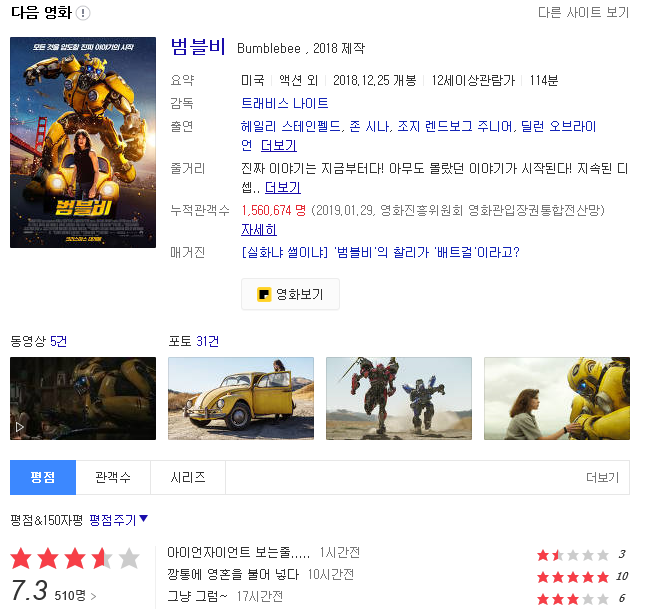The height and width of the screenshot is (614, 646).
Task: Open actor 존 시나 link
Action: [x=369, y=126]
